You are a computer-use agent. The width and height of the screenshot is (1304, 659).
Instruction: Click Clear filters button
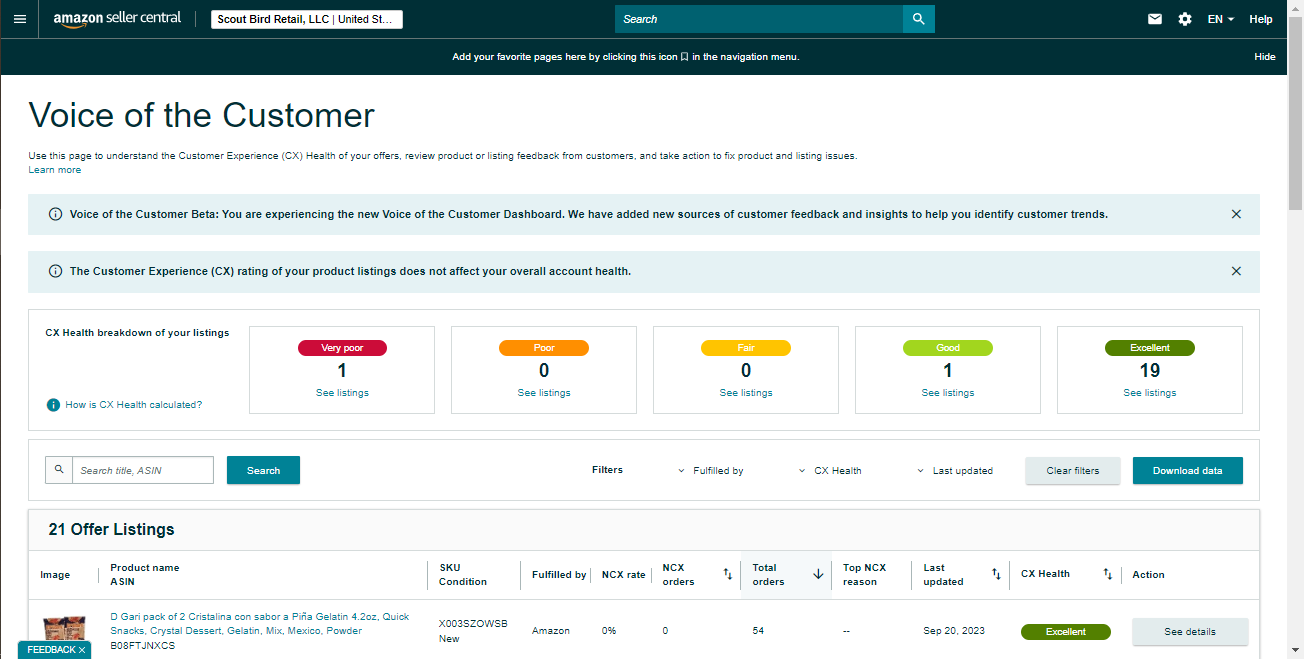[1073, 470]
